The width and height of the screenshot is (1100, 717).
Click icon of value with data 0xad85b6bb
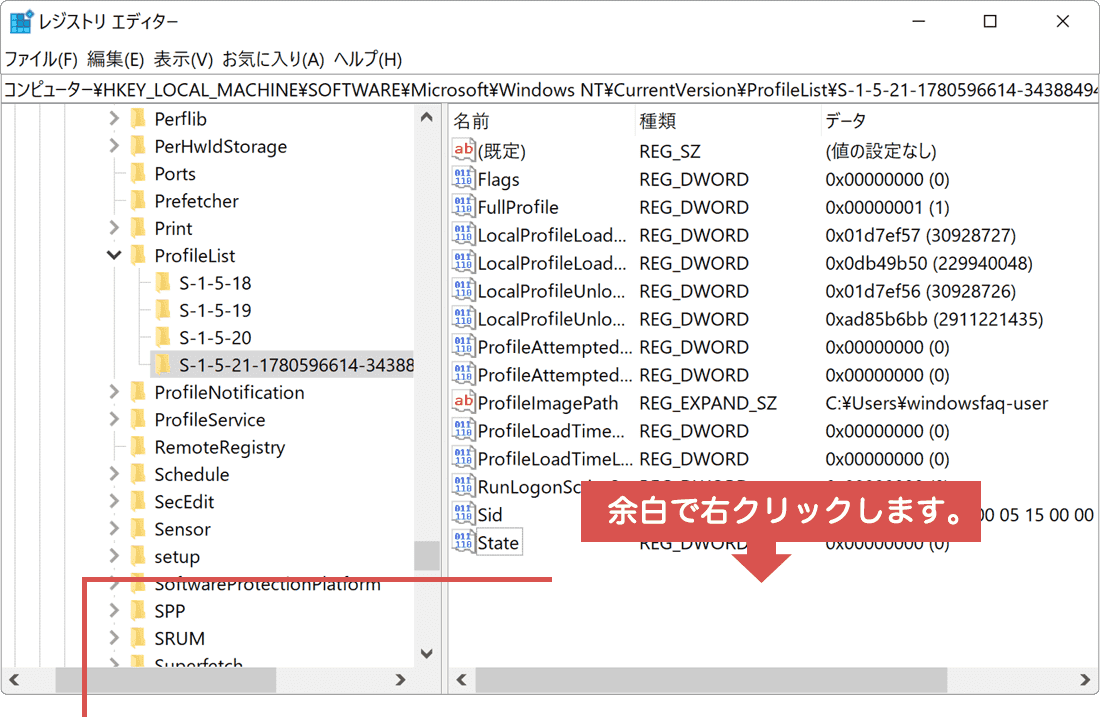click(464, 318)
